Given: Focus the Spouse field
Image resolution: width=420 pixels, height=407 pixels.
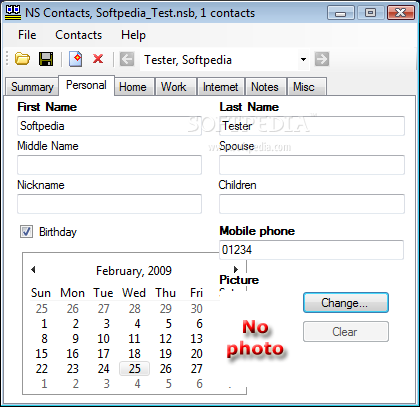Looking at the screenshot, I should (x=312, y=165).
